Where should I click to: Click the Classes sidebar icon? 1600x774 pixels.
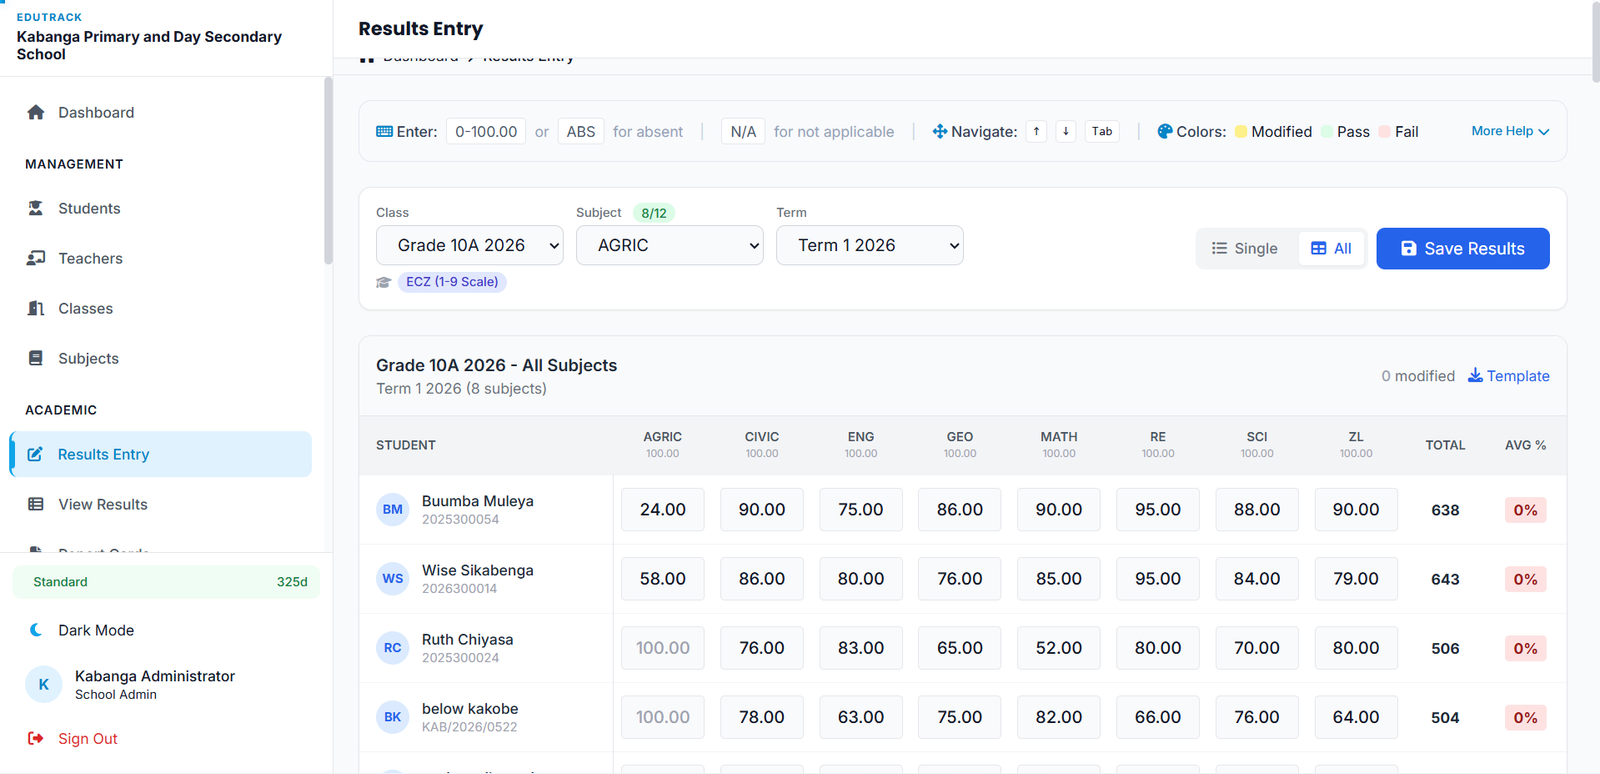(36, 308)
